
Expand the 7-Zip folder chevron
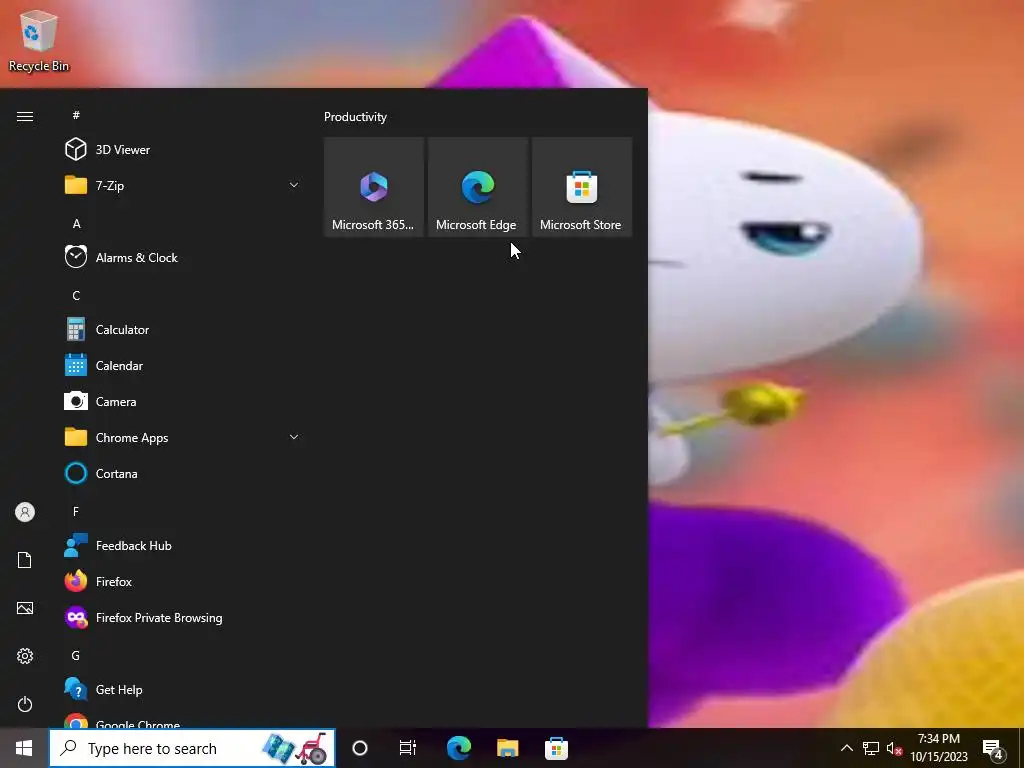point(294,185)
